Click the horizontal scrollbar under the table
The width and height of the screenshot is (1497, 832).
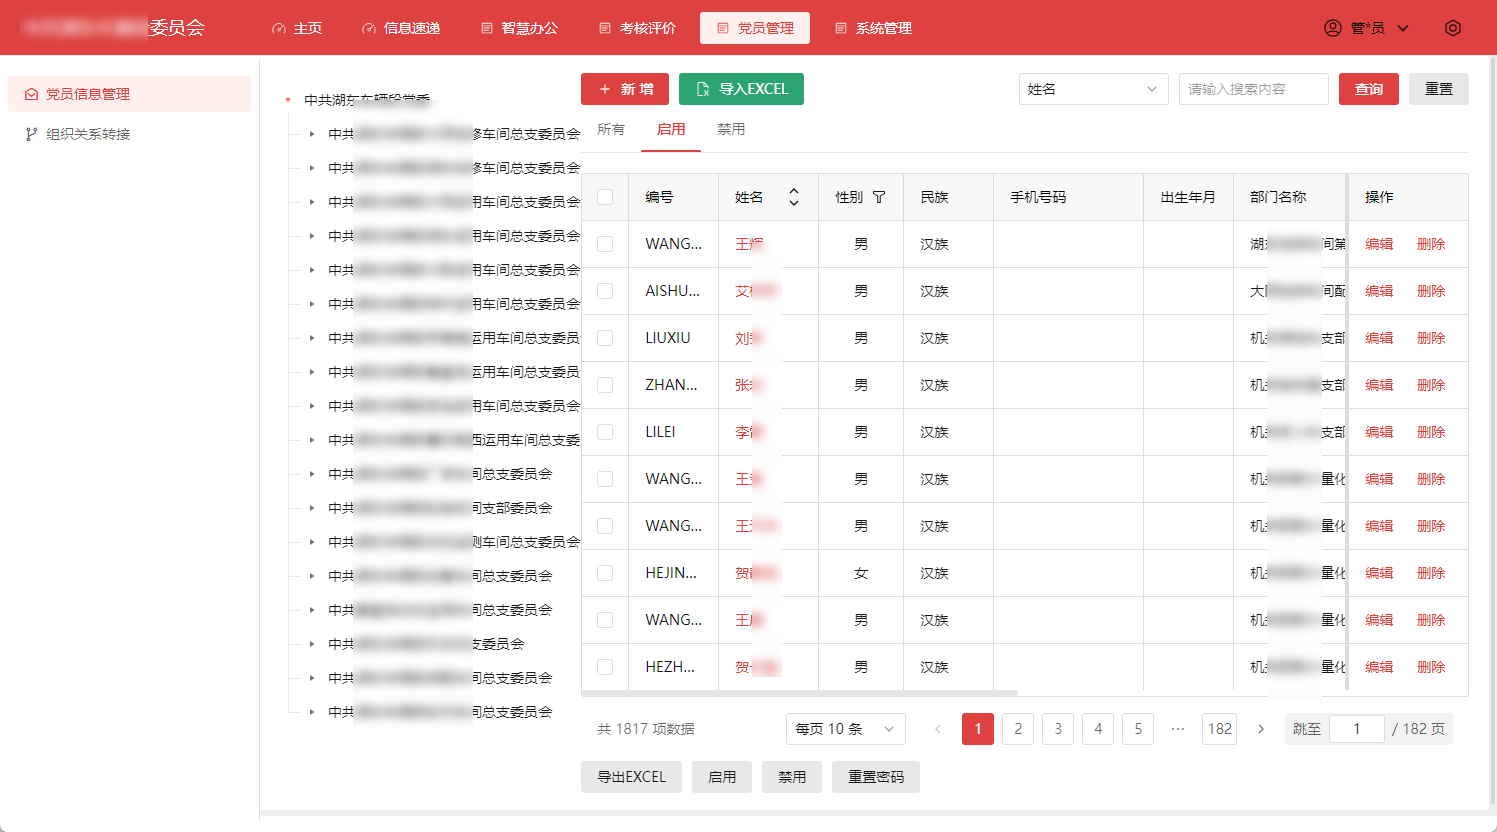tap(799, 693)
